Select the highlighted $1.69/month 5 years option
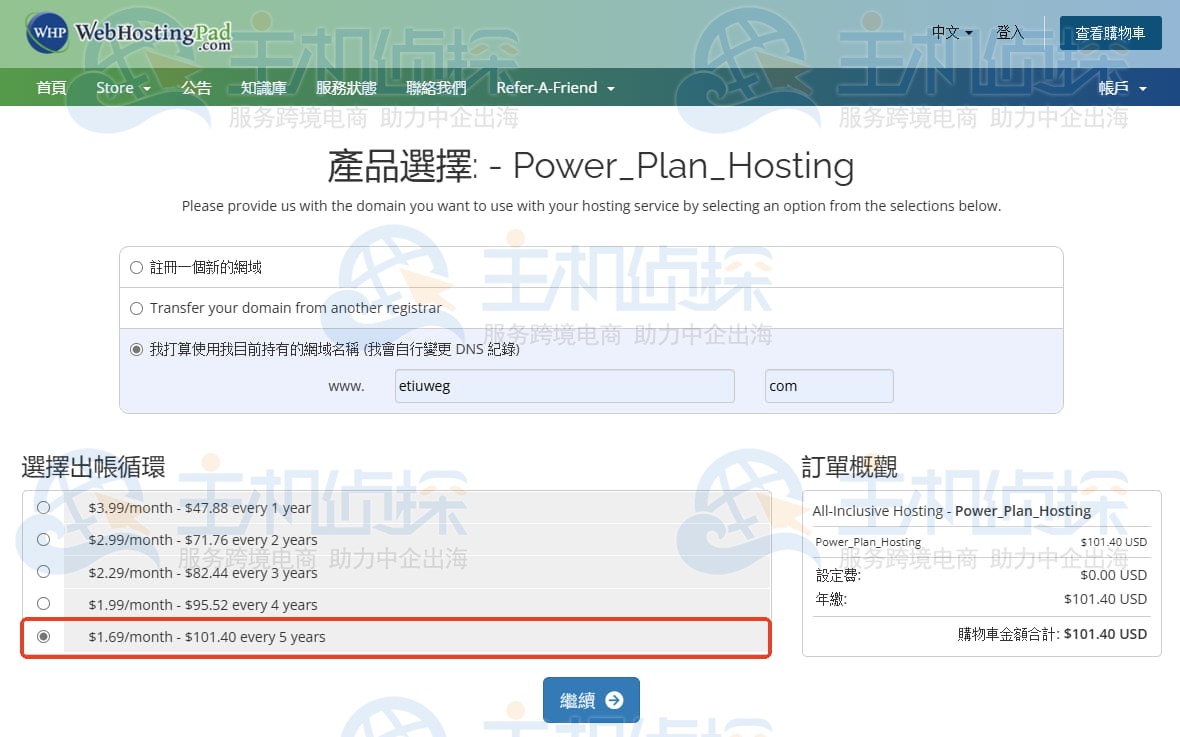Viewport: 1180px width, 737px height. pyautogui.click(x=43, y=636)
